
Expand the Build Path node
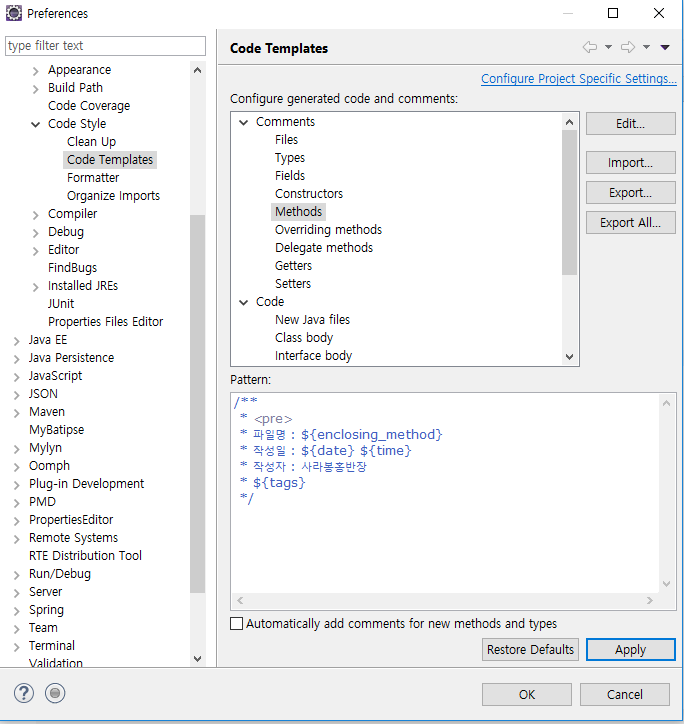coord(36,89)
